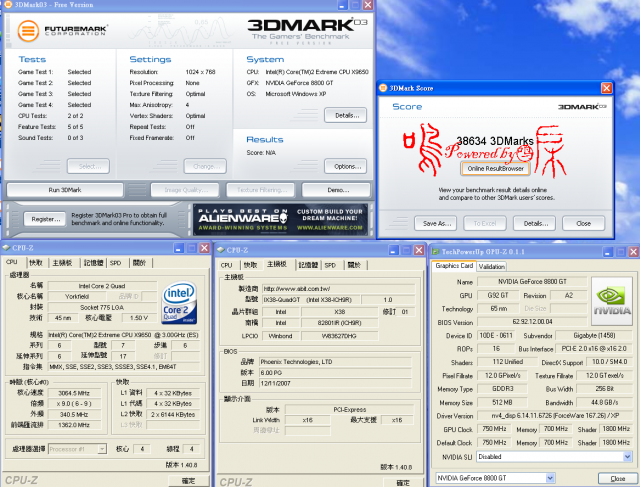Viewport: 640px width, 487px height.
Task: Click the 3DMark Score window title icon
Action: click(383, 88)
